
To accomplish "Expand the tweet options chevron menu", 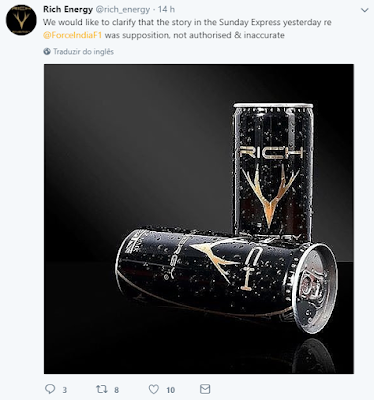I will pos(364,10).
